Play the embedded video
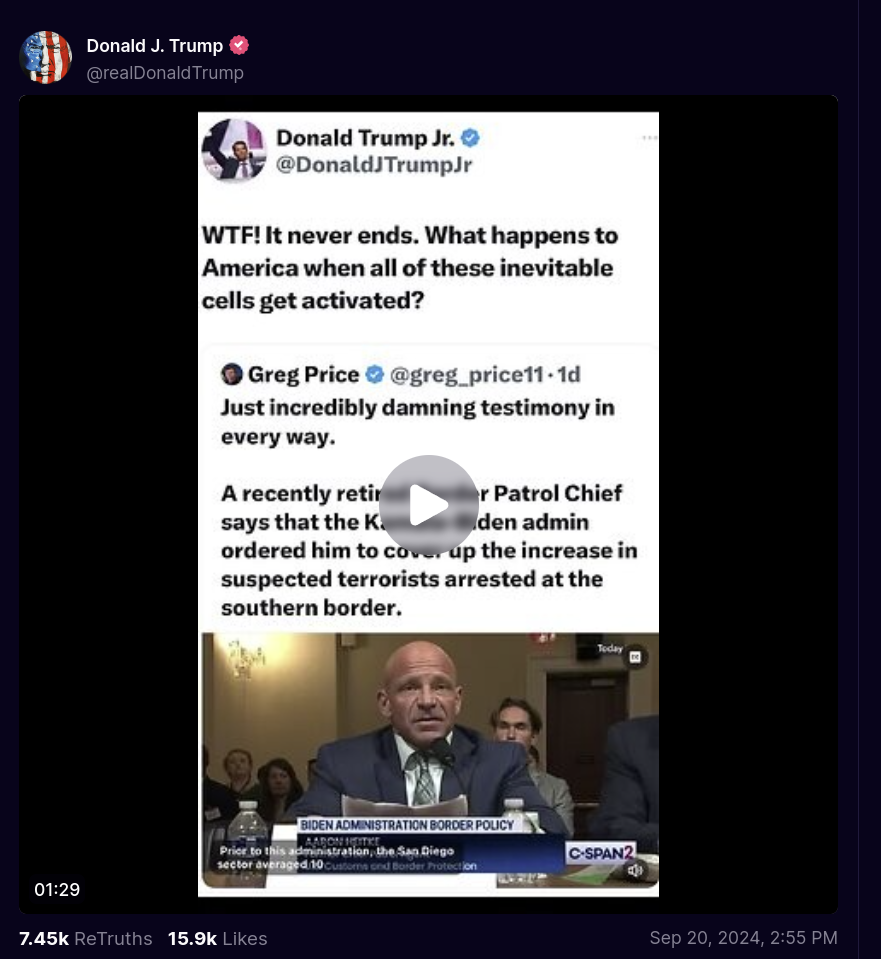This screenshot has height=959, width=881. 428,505
